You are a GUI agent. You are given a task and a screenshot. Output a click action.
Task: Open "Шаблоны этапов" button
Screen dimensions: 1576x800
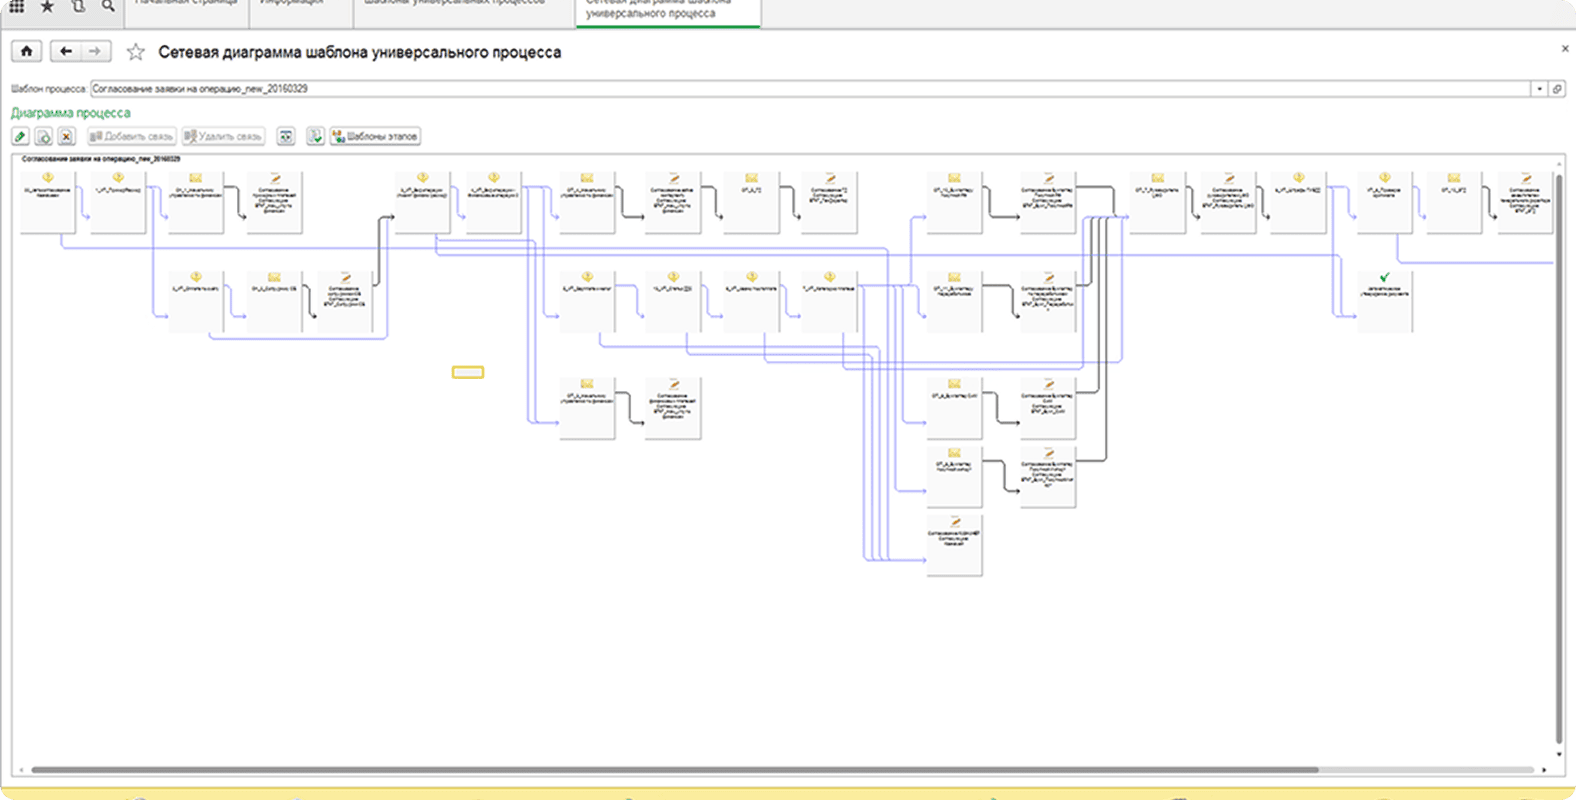click(x=375, y=136)
